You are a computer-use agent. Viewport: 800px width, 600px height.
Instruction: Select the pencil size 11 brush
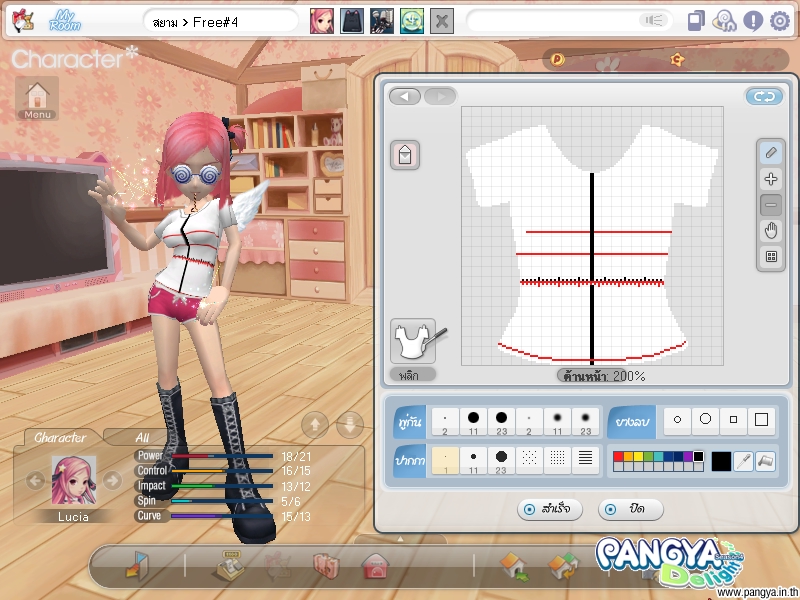473,461
